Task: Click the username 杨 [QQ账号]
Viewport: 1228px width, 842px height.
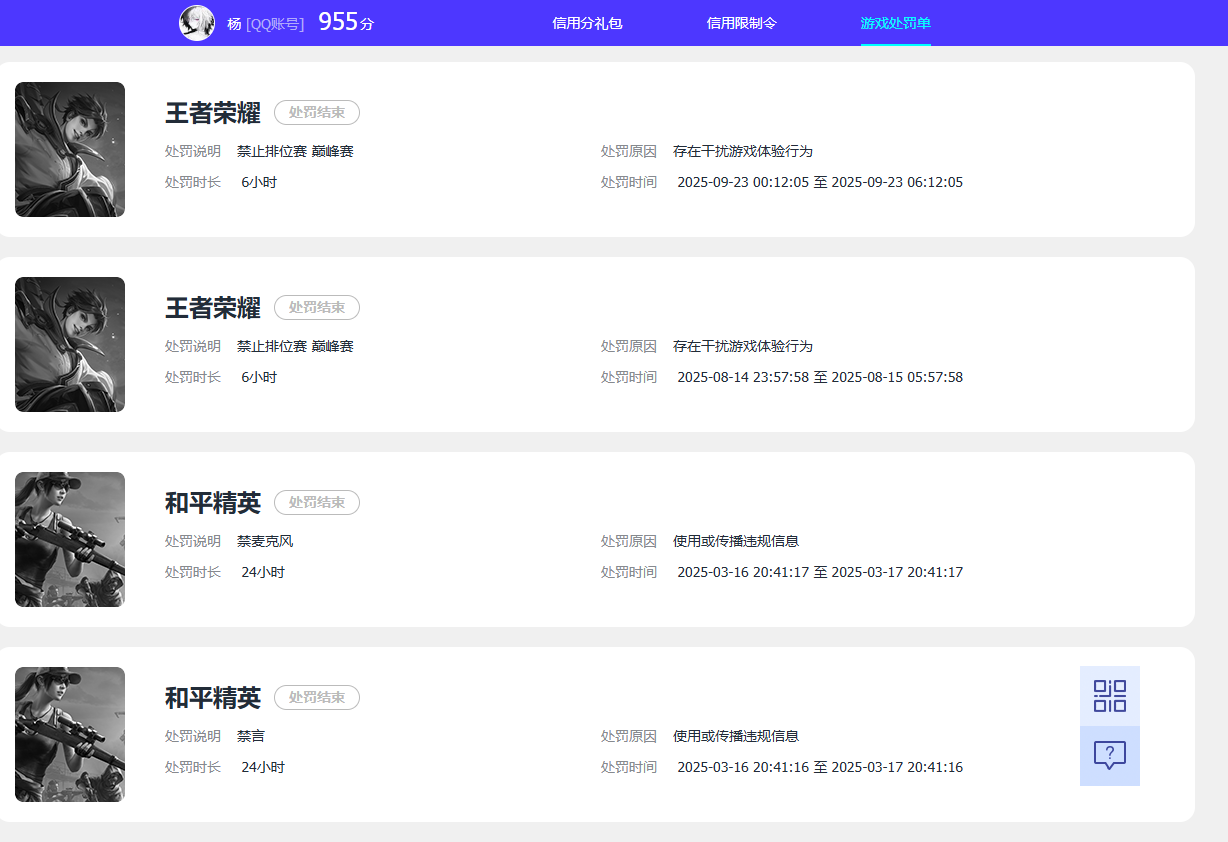Action: (x=266, y=24)
